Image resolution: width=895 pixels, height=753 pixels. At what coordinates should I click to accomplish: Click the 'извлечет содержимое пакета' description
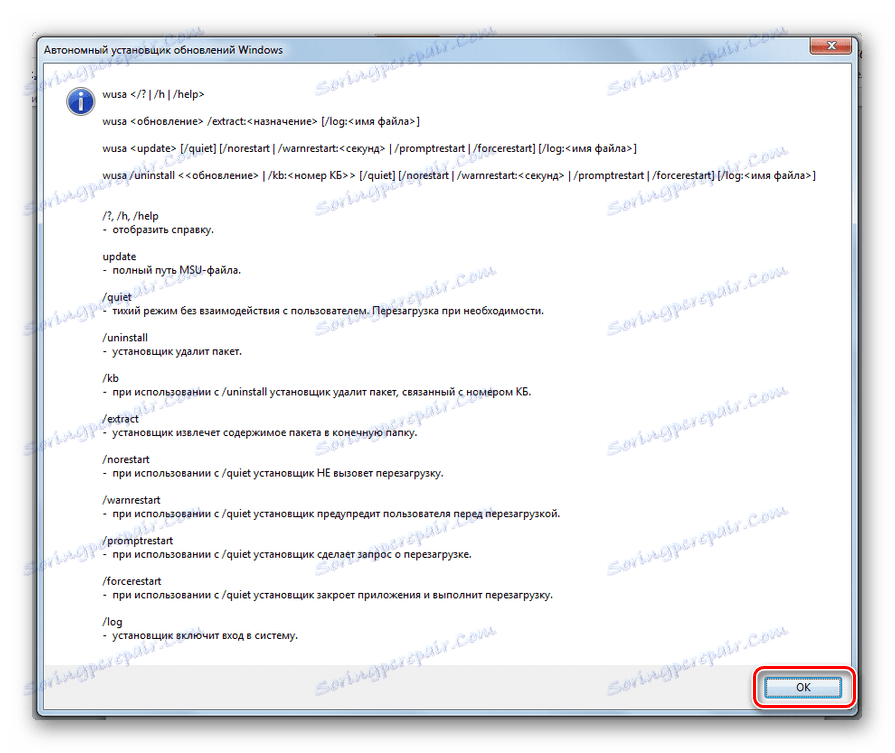pos(260,432)
